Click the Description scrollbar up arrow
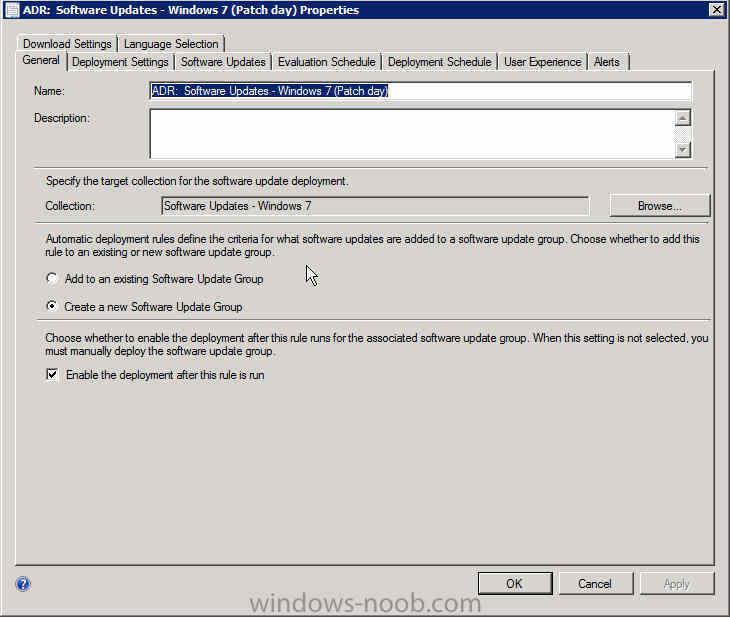The image size is (730, 618). (x=683, y=118)
